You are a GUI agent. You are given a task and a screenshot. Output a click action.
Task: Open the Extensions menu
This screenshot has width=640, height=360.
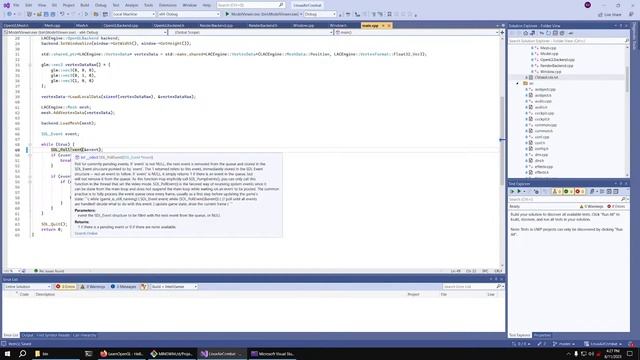point(167,5)
